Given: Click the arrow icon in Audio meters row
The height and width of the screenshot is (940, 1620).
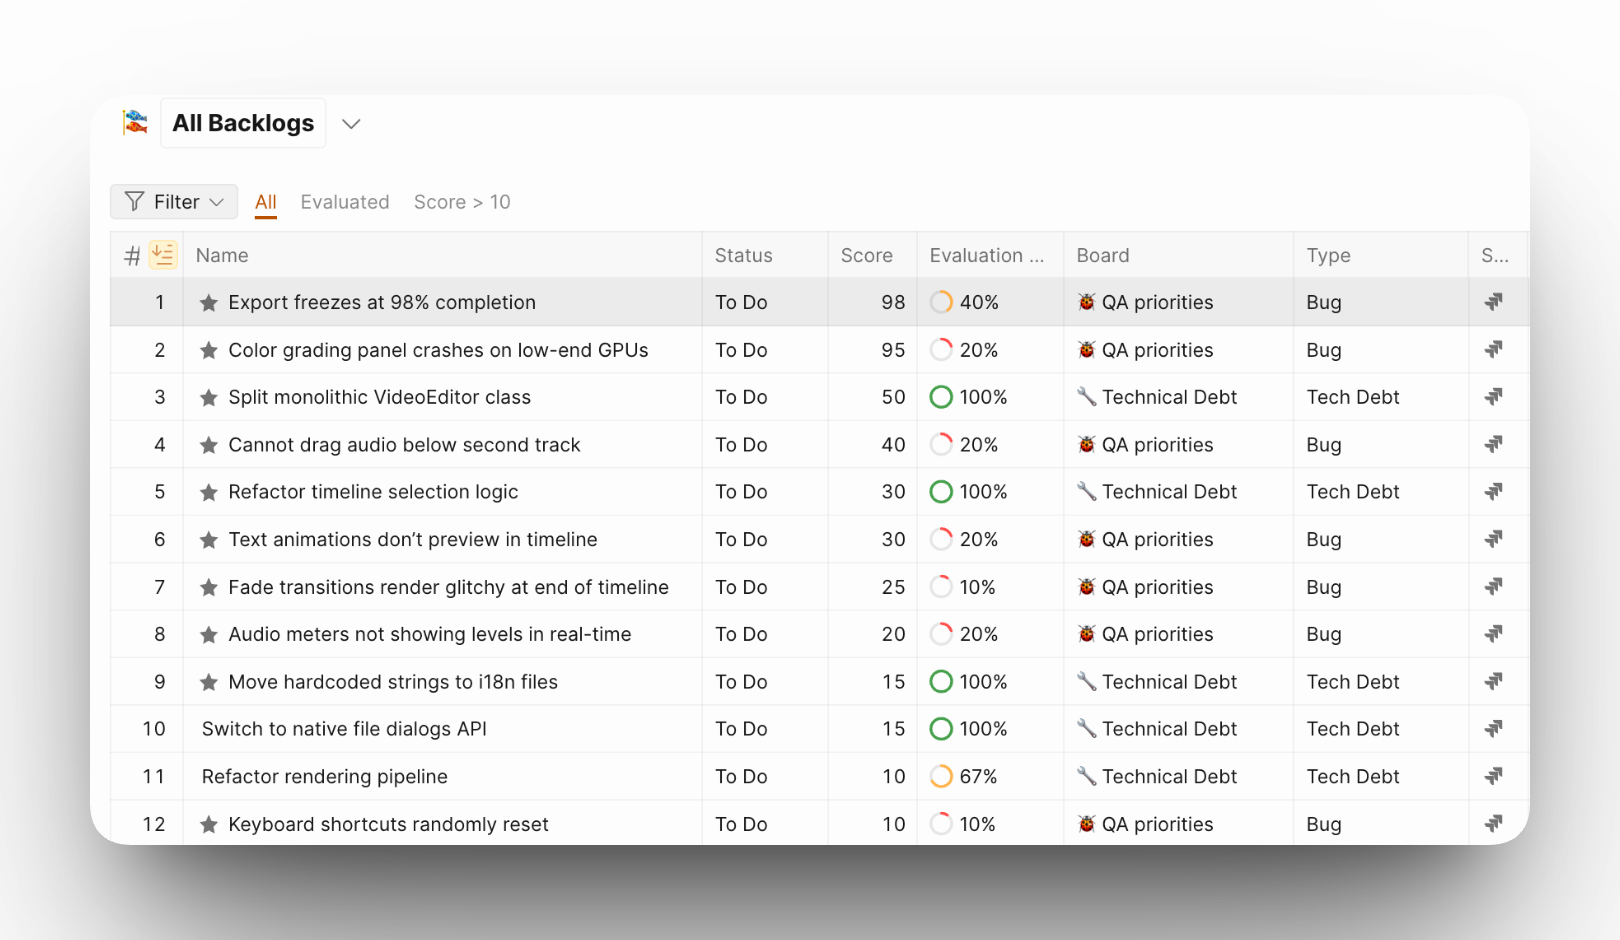Looking at the screenshot, I should (x=1494, y=634).
